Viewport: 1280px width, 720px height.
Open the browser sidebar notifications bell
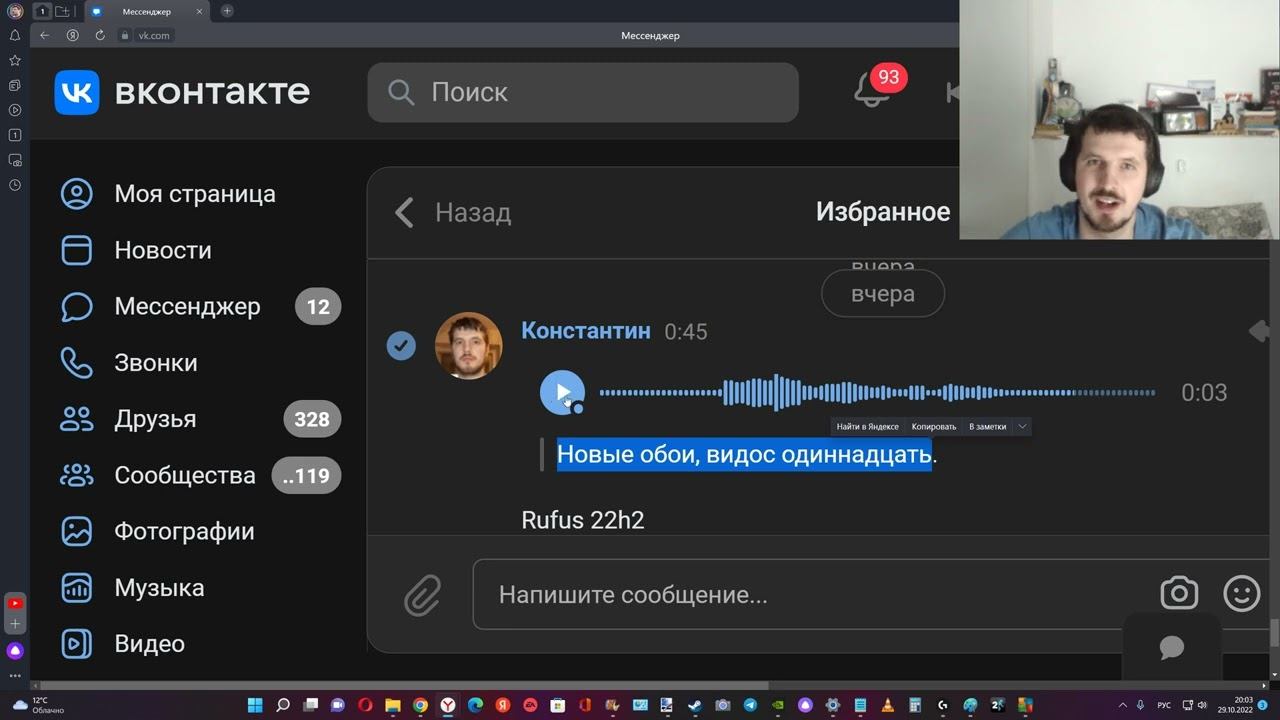click(15, 35)
